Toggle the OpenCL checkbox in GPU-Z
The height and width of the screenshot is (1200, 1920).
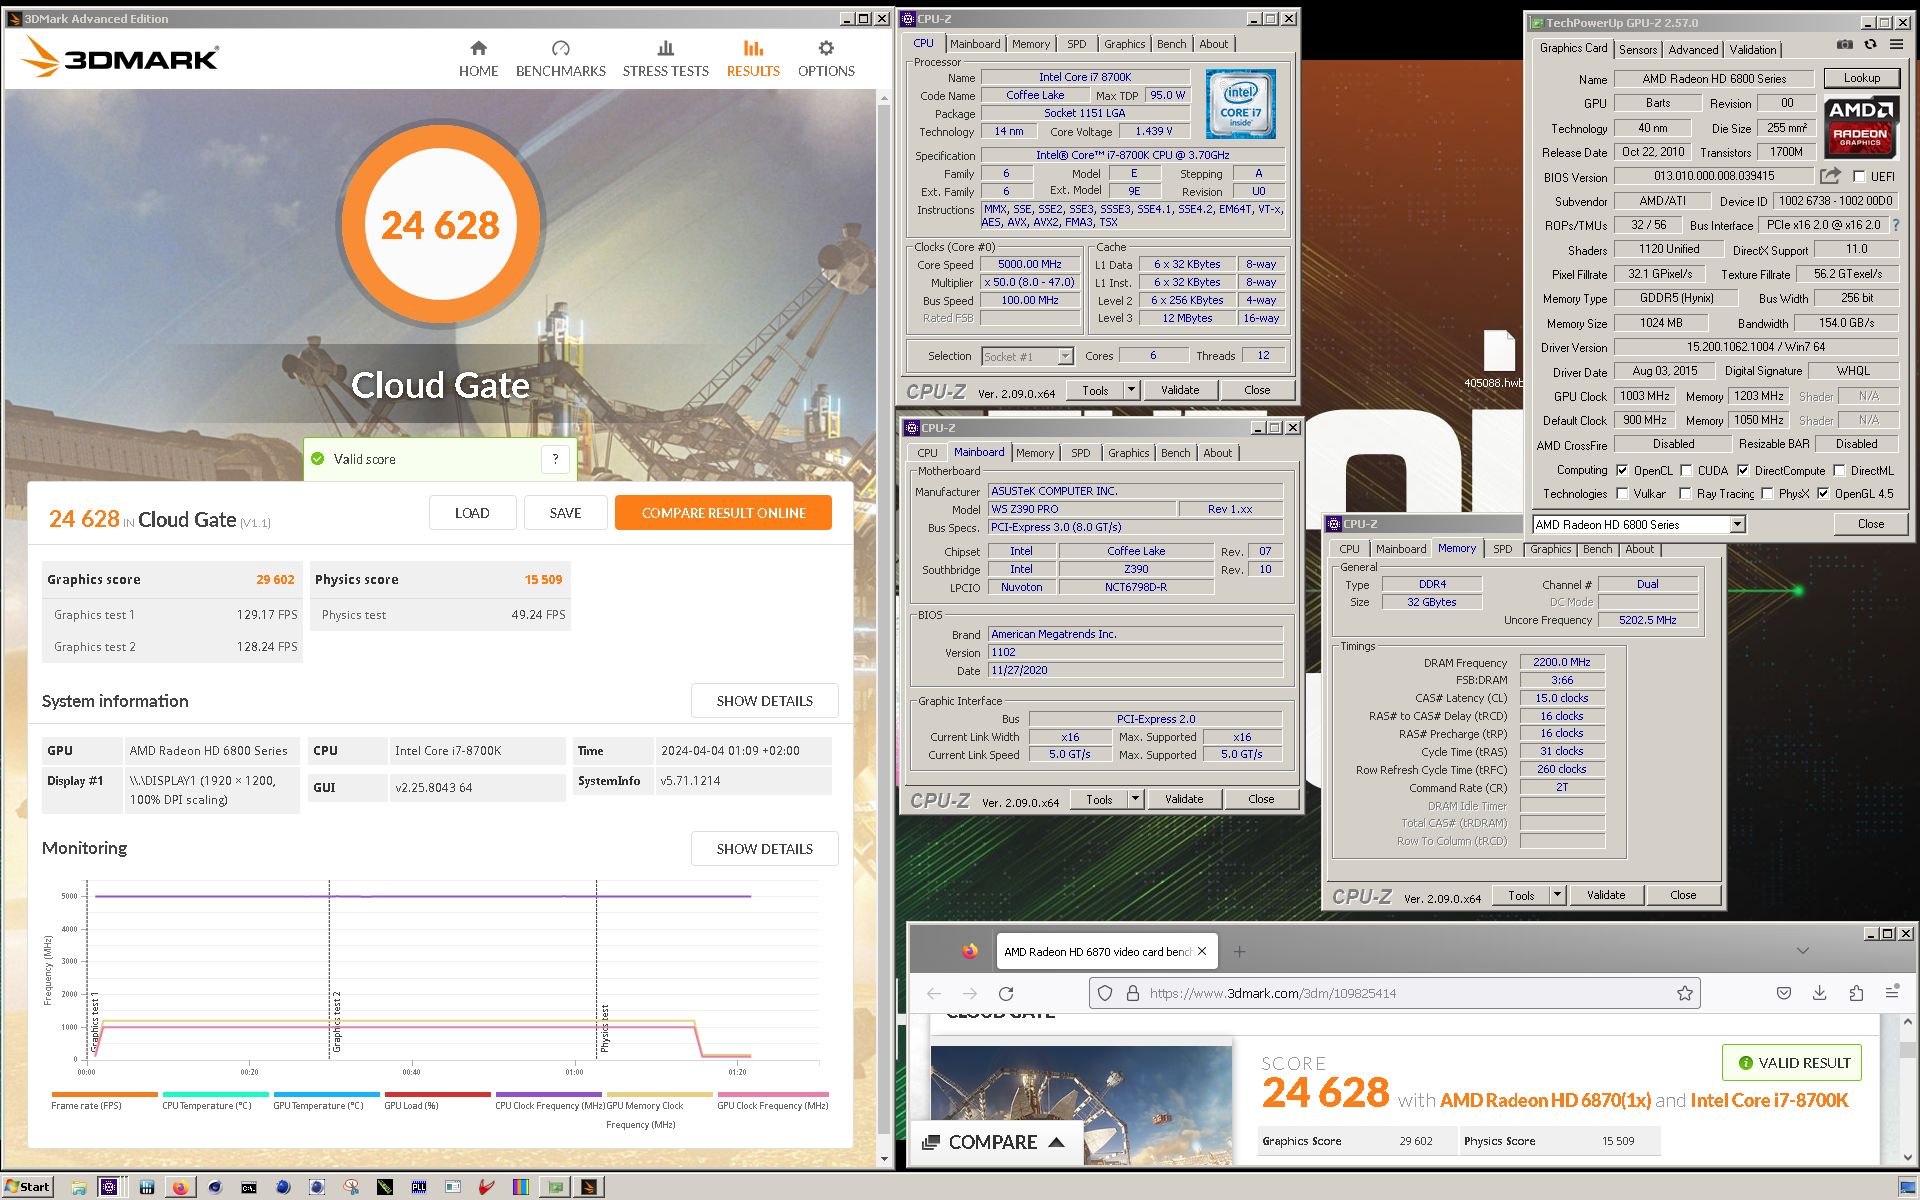[x=1622, y=470]
